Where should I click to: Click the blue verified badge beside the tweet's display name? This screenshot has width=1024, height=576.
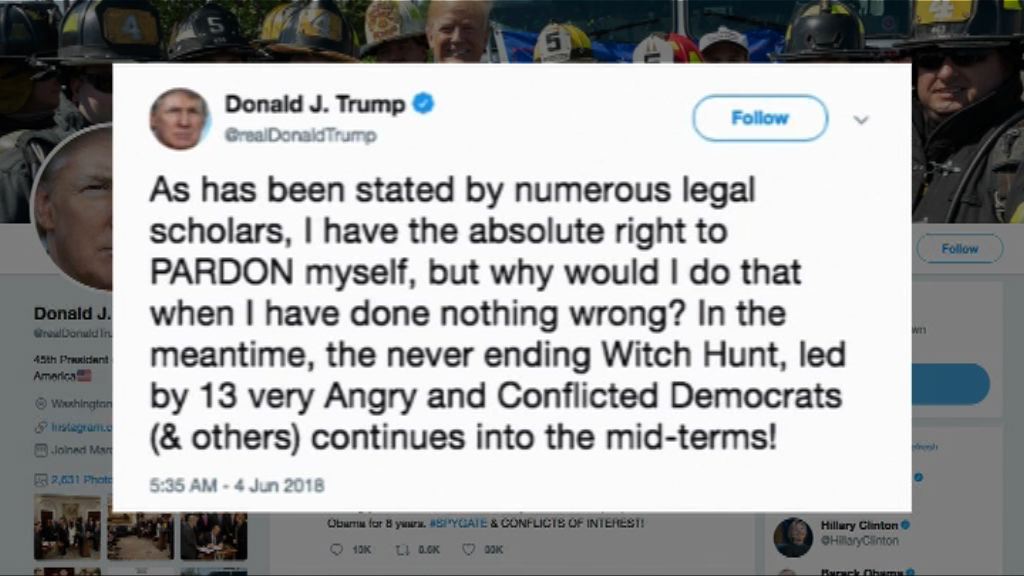tap(423, 104)
